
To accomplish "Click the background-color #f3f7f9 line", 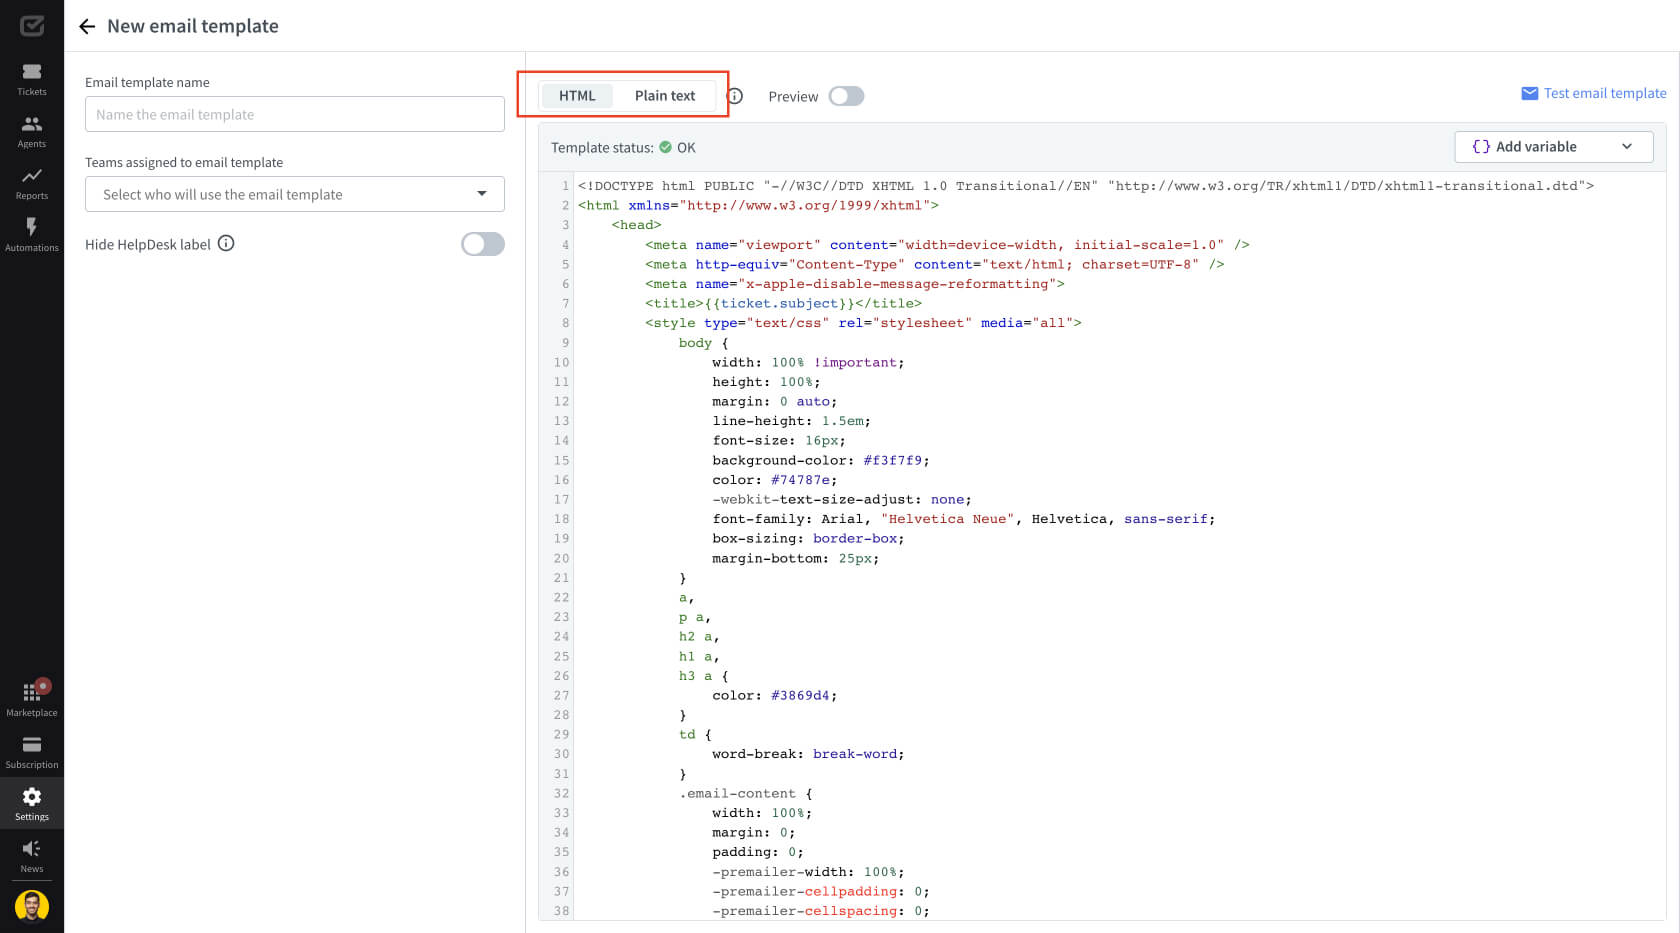I will click(x=820, y=460).
